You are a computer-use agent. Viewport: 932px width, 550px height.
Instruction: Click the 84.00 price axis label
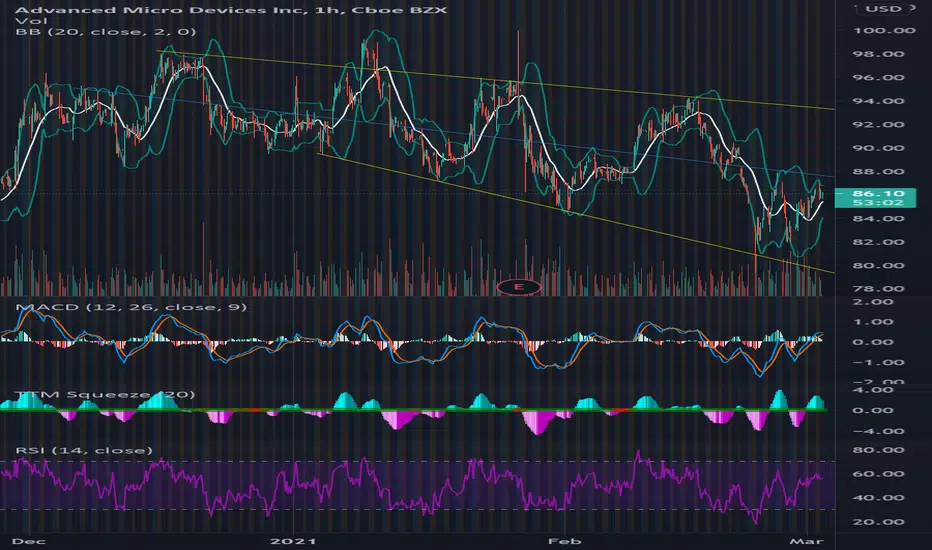(x=879, y=218)
